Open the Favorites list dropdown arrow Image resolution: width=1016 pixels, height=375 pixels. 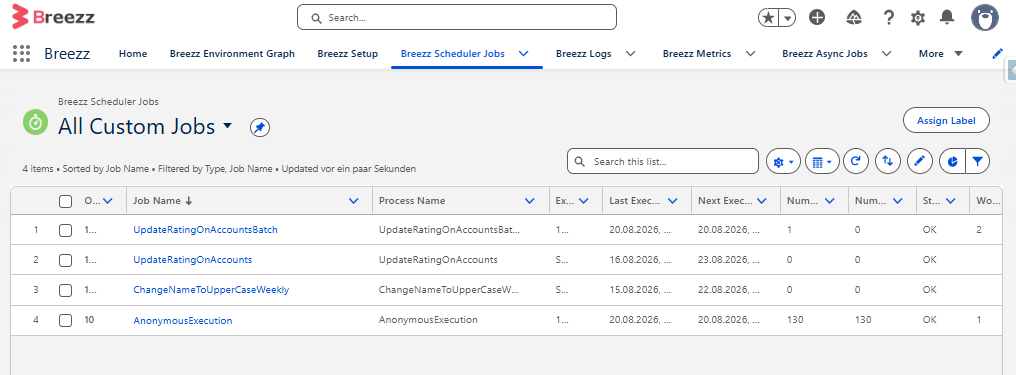(787, 18)
